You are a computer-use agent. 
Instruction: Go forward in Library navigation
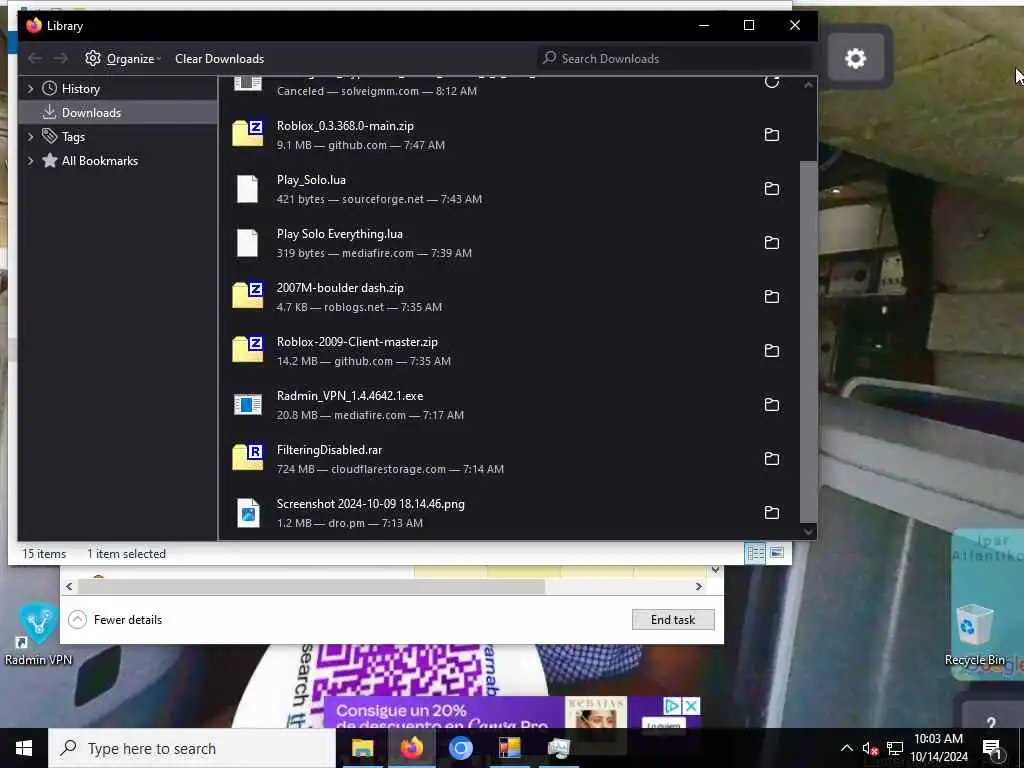[60, 59]
